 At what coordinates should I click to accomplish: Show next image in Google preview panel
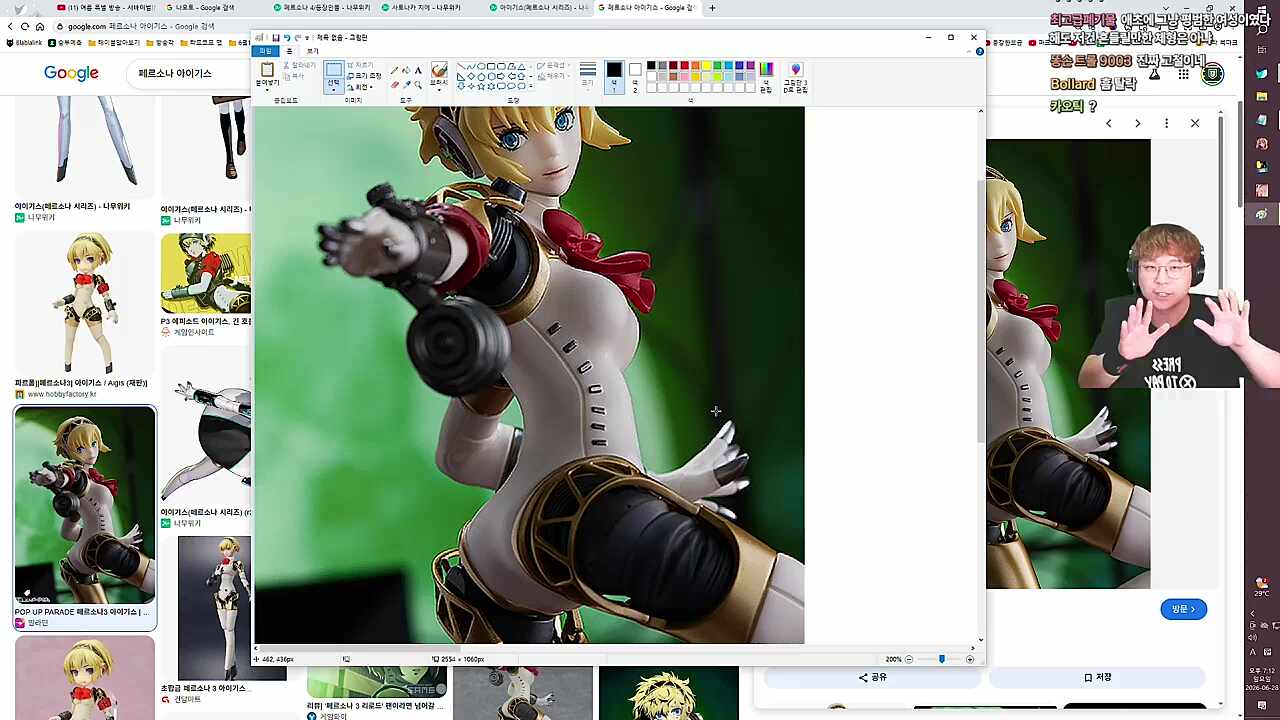1137,123
